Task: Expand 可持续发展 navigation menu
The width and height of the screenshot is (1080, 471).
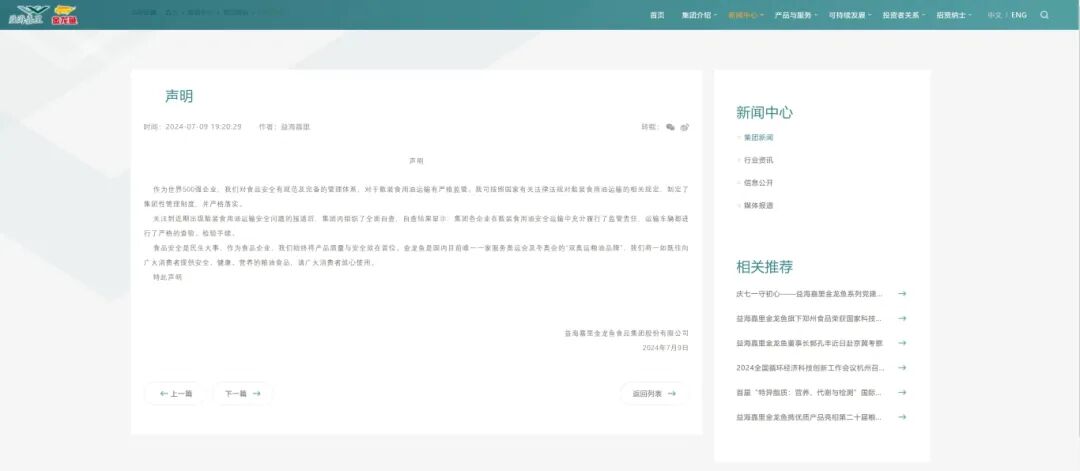Action: pos(849,14)
